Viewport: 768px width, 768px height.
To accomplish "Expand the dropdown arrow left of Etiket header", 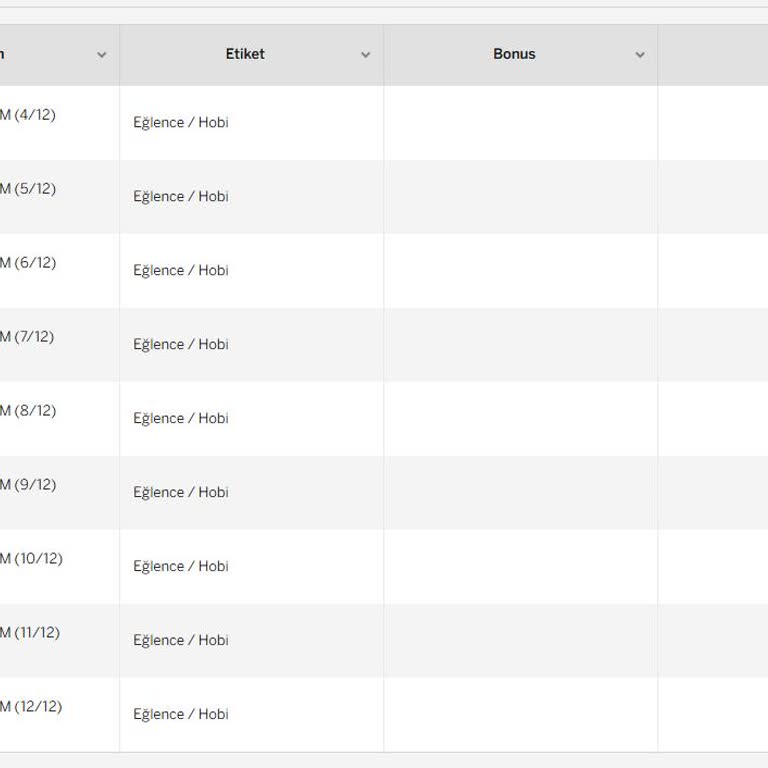I will (101, 55).
